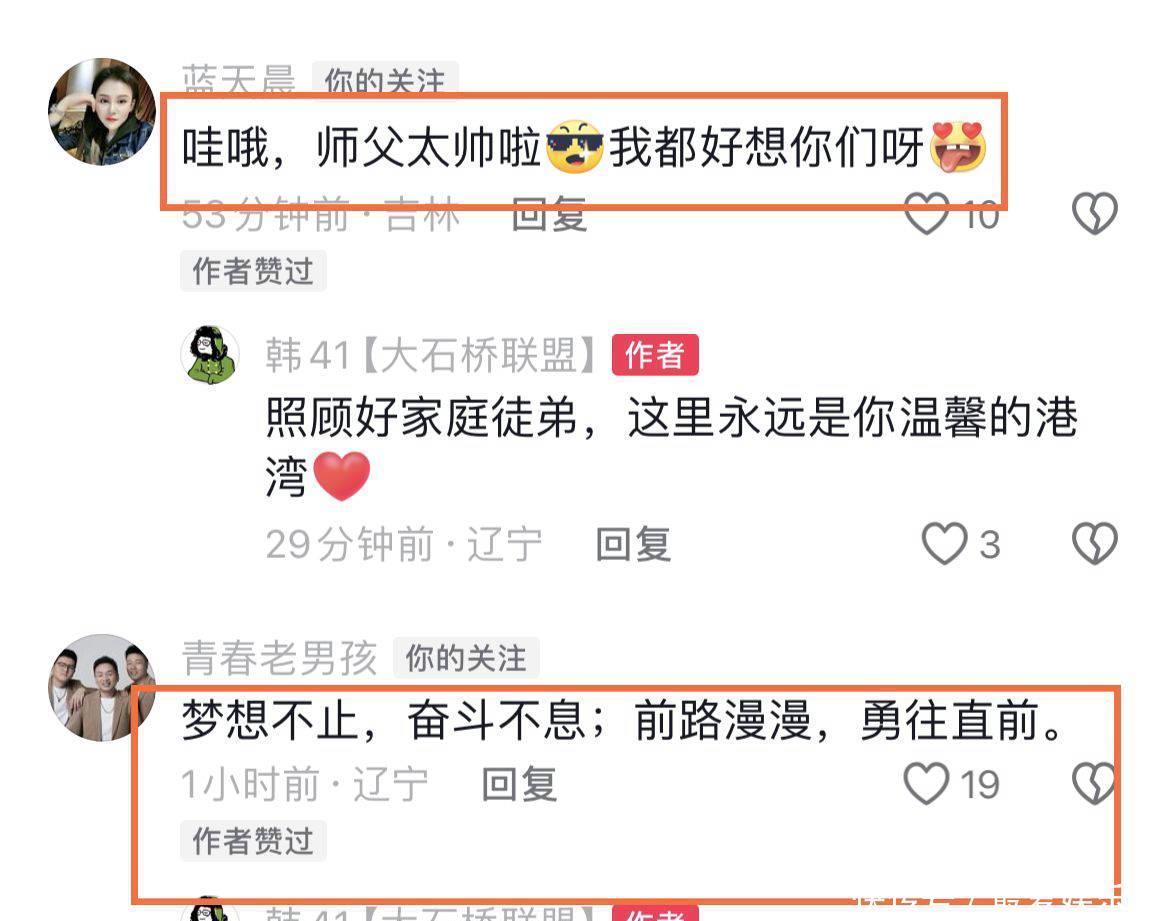Dislike 青春老男孩's comment with broken heart
The width and height of the screenshot is (1170, 921).
[1095, 784]
